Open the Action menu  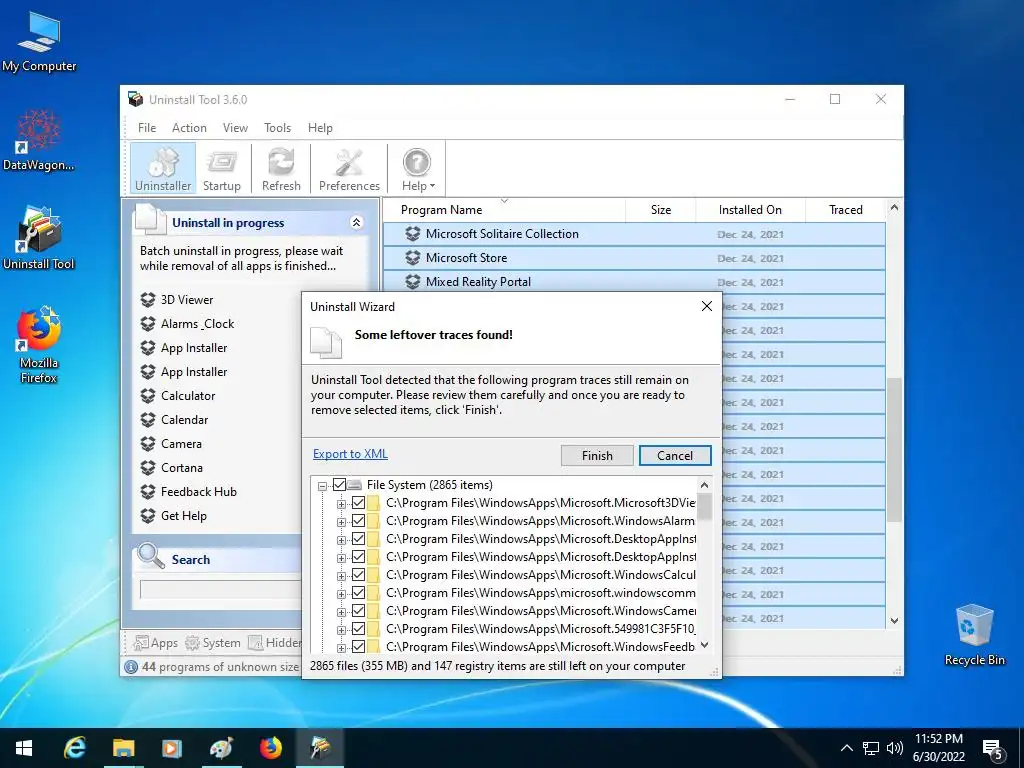point(189,128)
